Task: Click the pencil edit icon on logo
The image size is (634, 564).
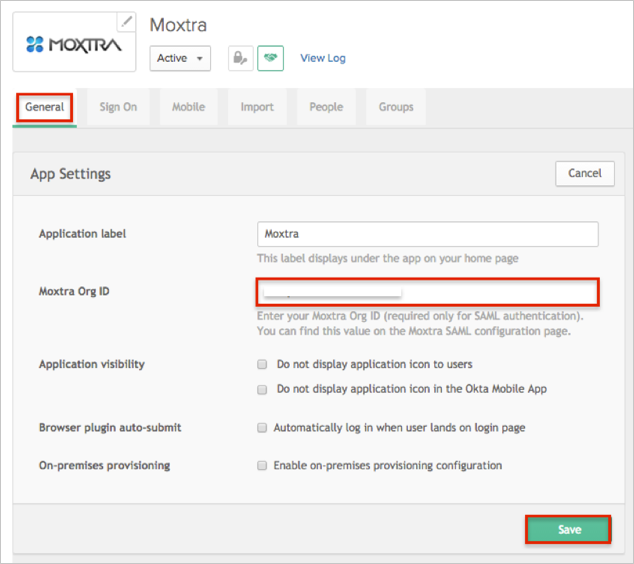Action: pyautogui.click(x=125, y=21)
